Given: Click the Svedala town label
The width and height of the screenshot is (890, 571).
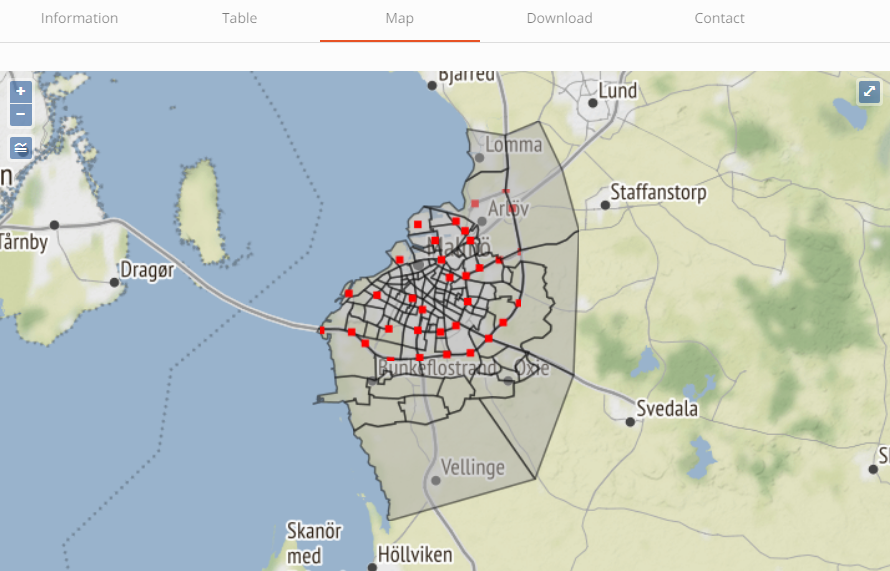Looking at the screenshot, I should [667, 408].
